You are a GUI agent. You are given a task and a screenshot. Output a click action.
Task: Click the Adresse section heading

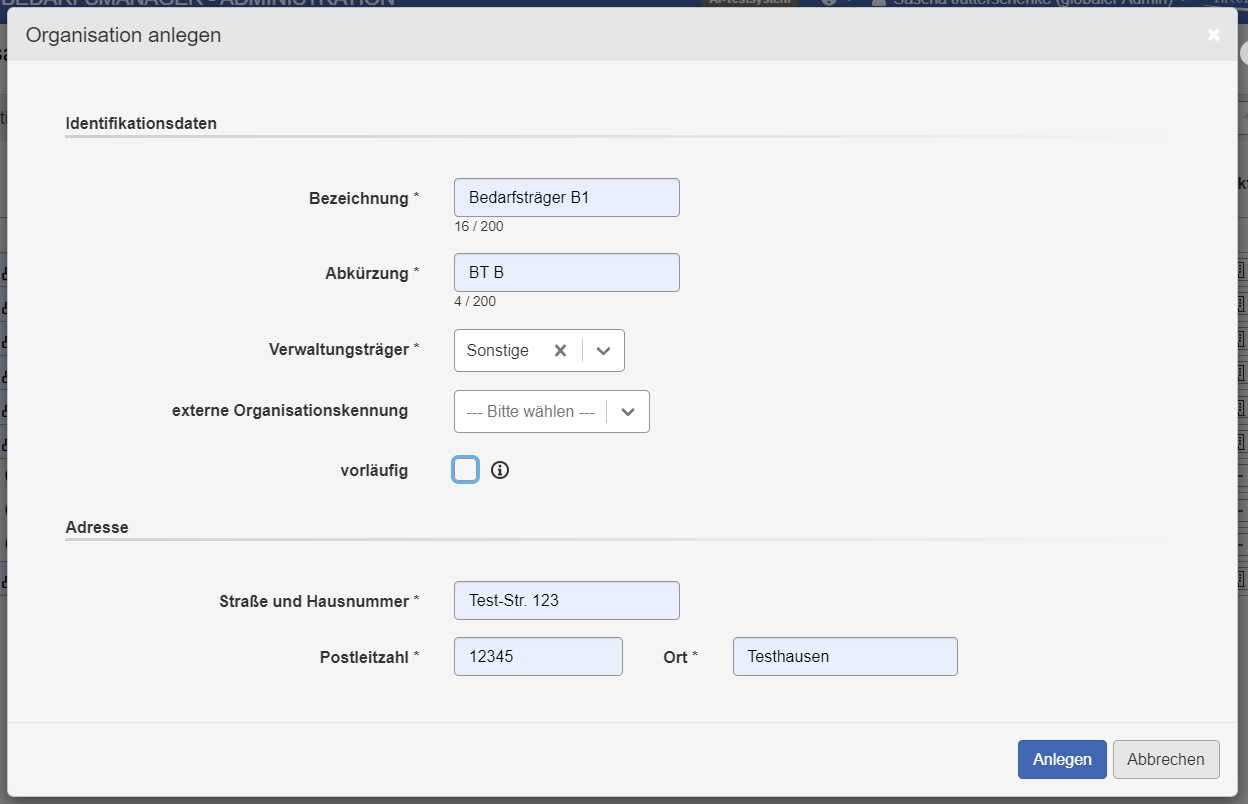(x=97, y=527)
